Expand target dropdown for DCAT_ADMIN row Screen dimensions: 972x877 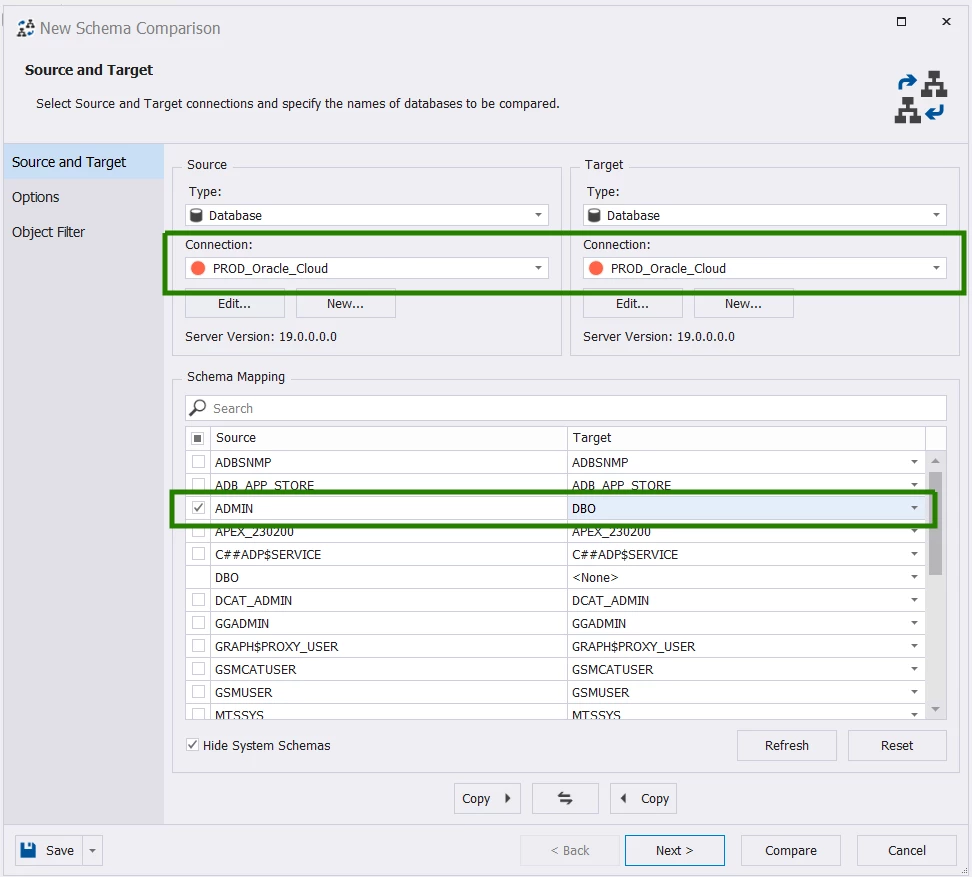pyautogui.click(x=914, y=600)
